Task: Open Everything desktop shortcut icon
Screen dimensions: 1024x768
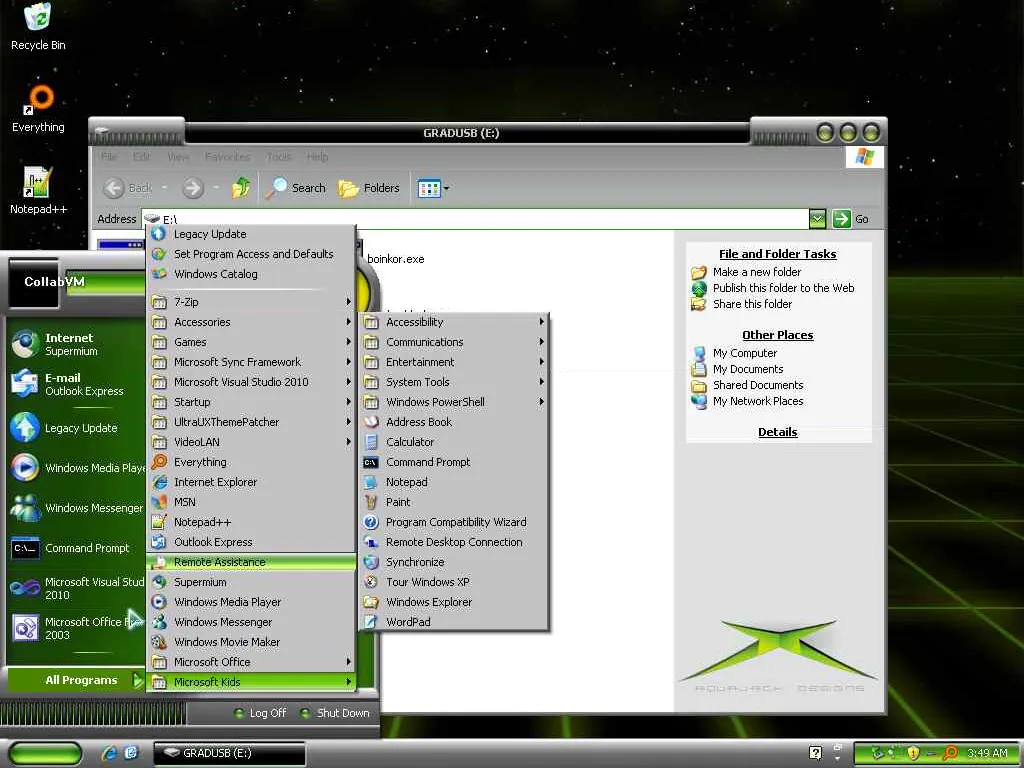Action: pos(38,108)
